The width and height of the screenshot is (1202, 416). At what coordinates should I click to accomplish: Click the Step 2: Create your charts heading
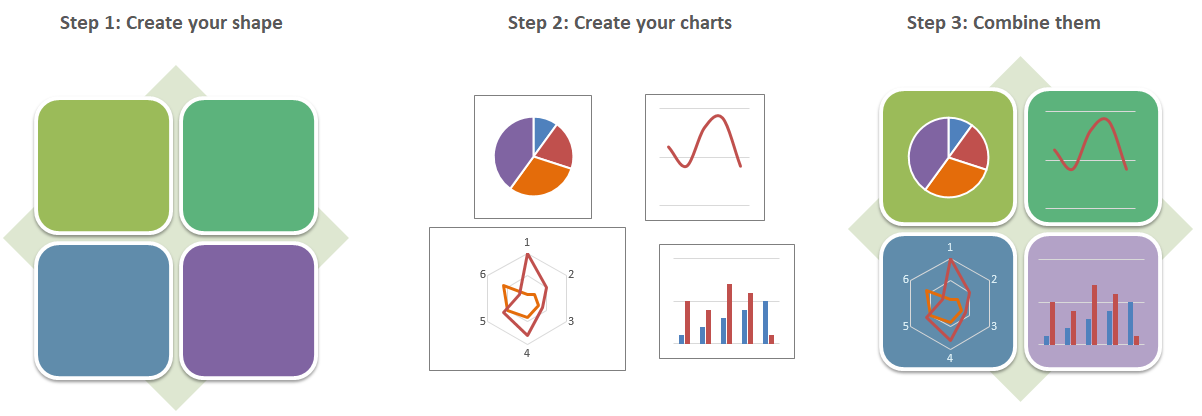[x=620, y=22]
